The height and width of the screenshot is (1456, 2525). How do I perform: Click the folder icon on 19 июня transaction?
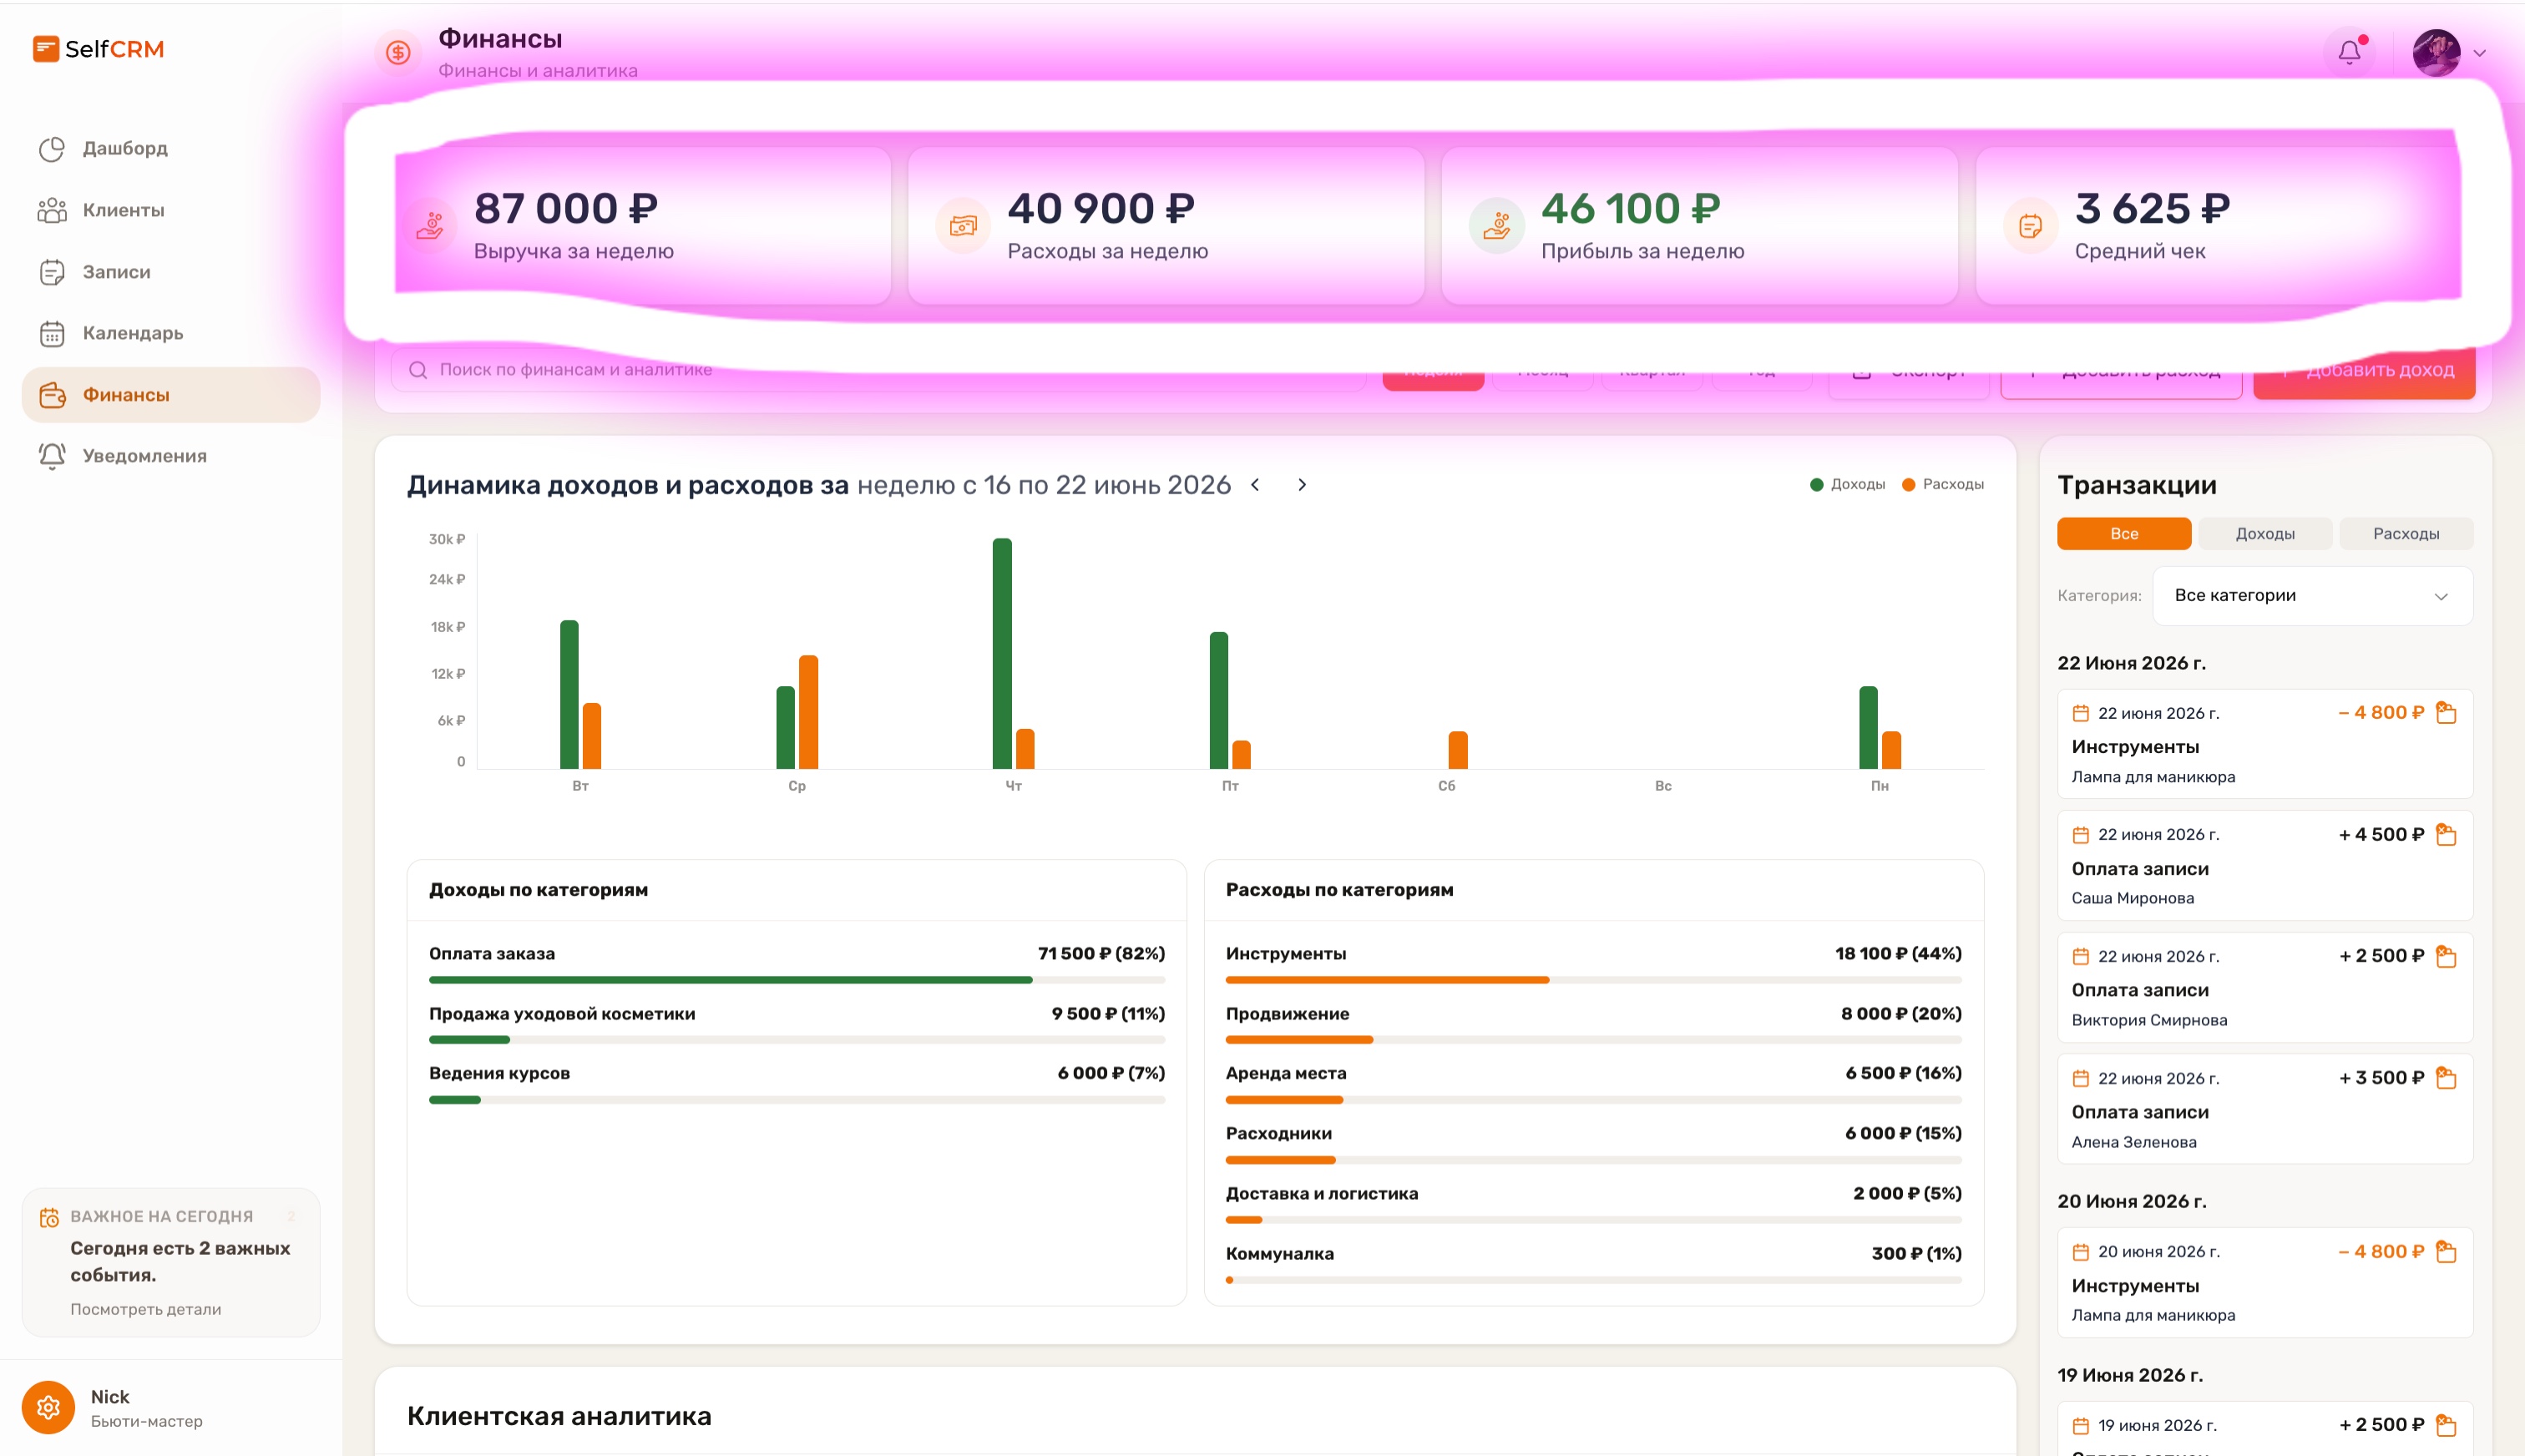[2446, 1425]
